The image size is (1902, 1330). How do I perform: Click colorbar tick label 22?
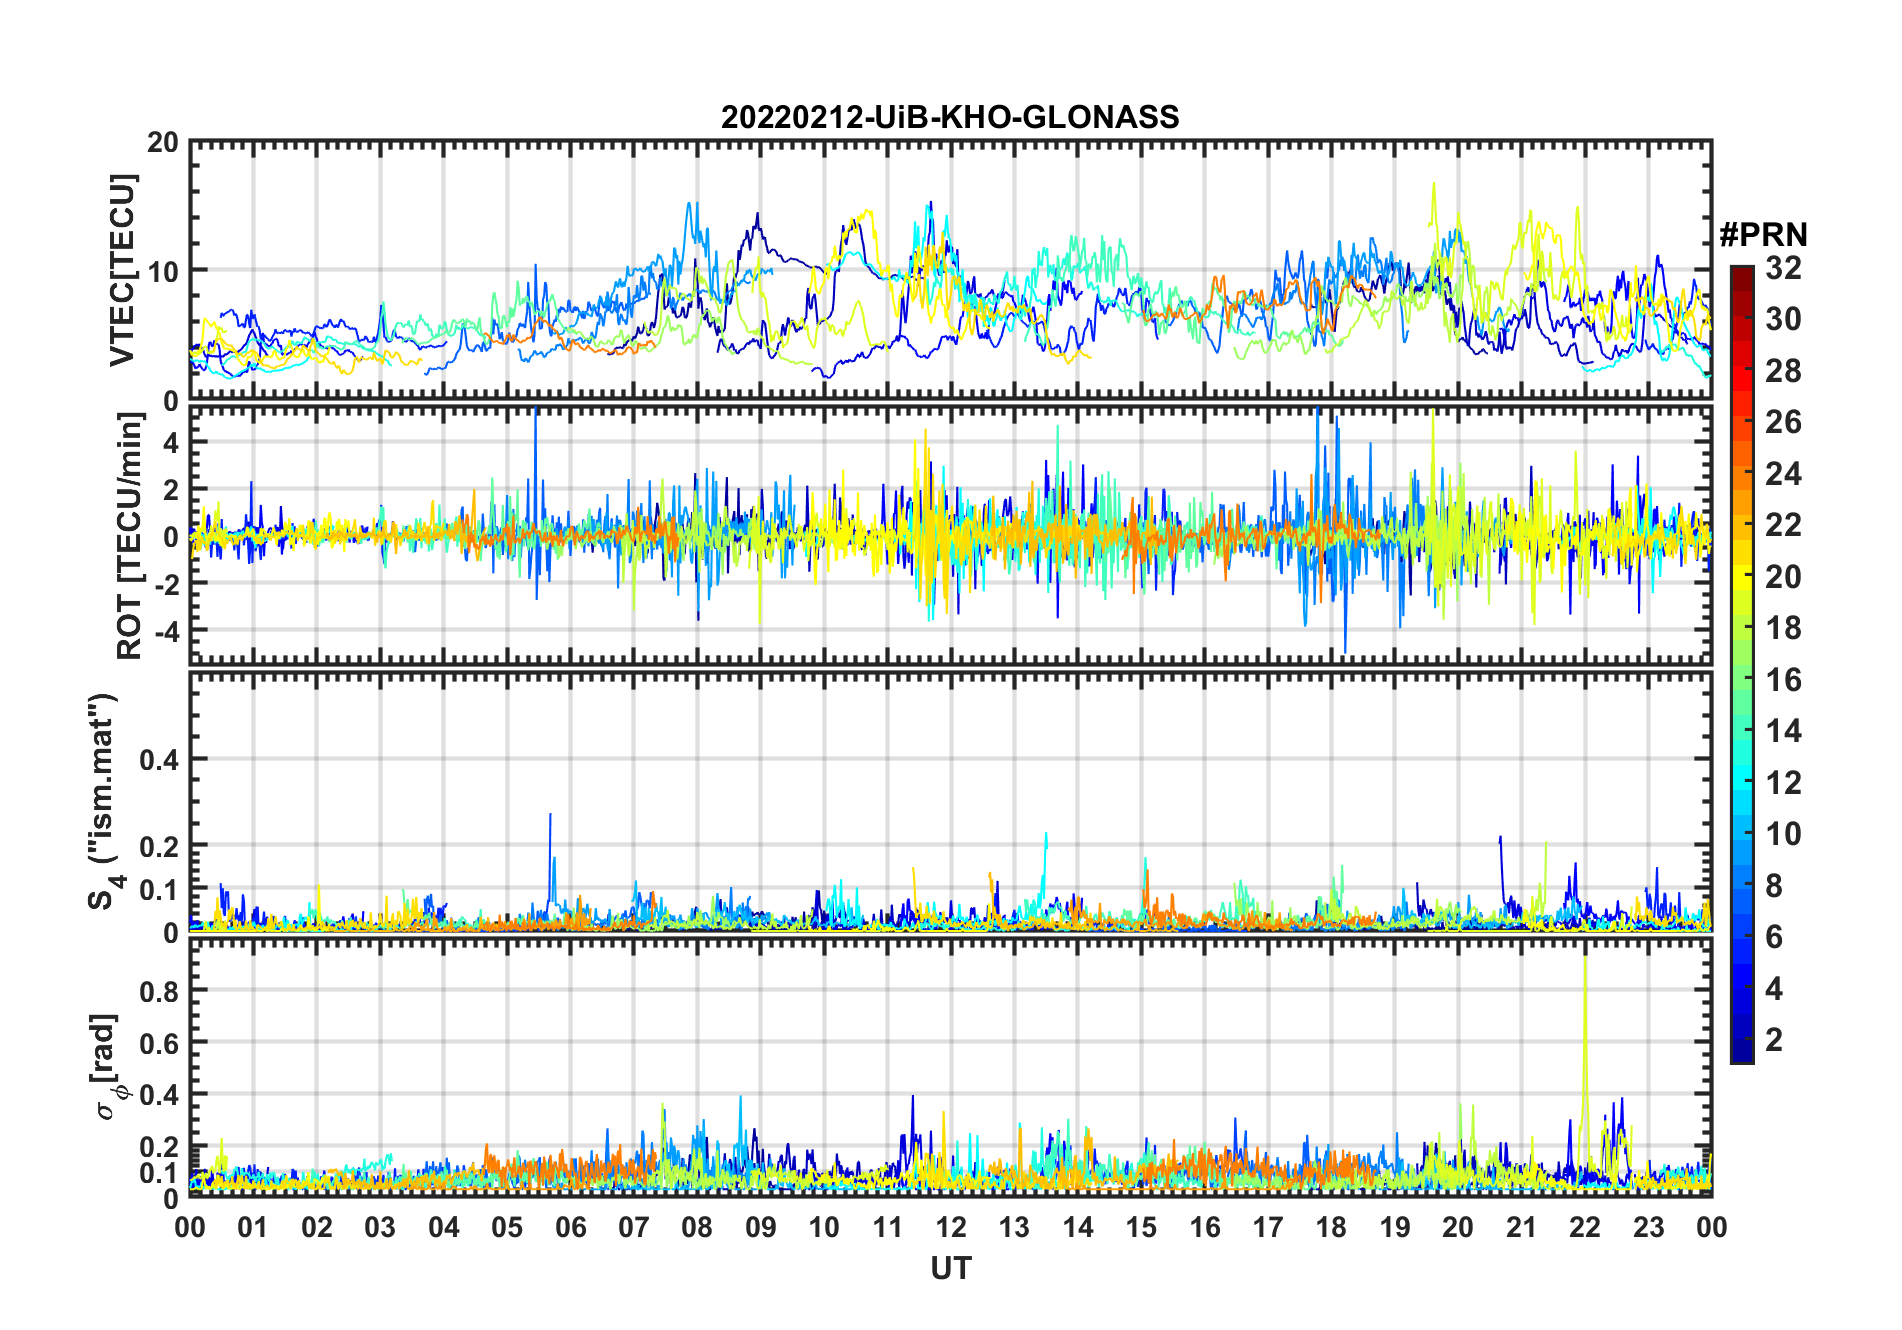[1784, 525]
